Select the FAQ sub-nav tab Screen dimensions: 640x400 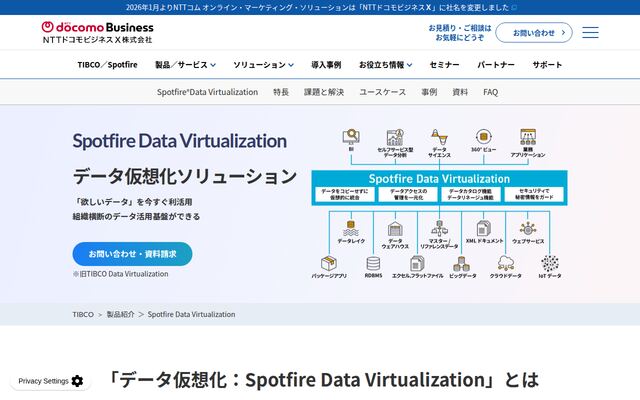tap(491, 92)
